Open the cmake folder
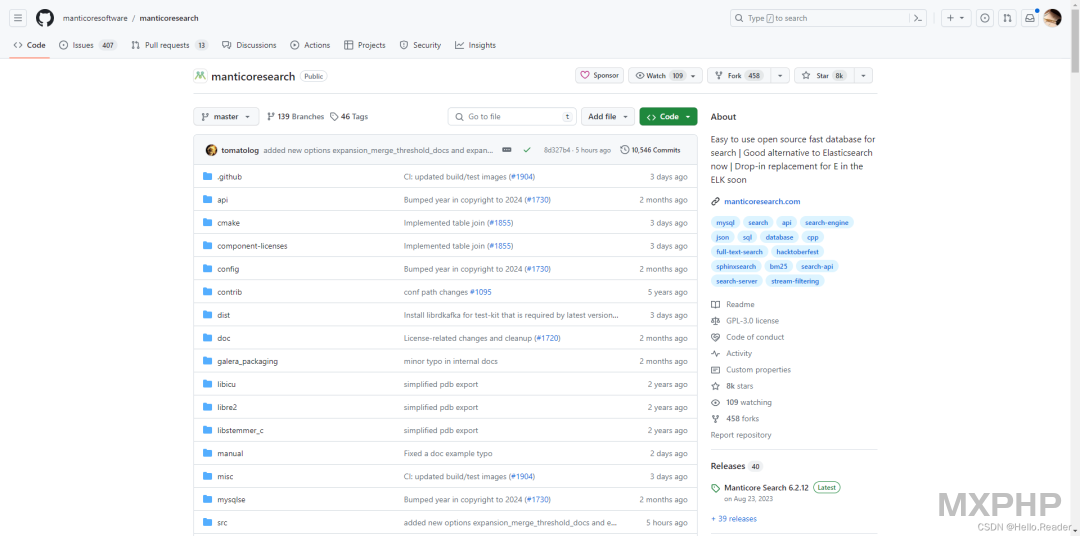The image size is (1080, 536). (229, 223)
